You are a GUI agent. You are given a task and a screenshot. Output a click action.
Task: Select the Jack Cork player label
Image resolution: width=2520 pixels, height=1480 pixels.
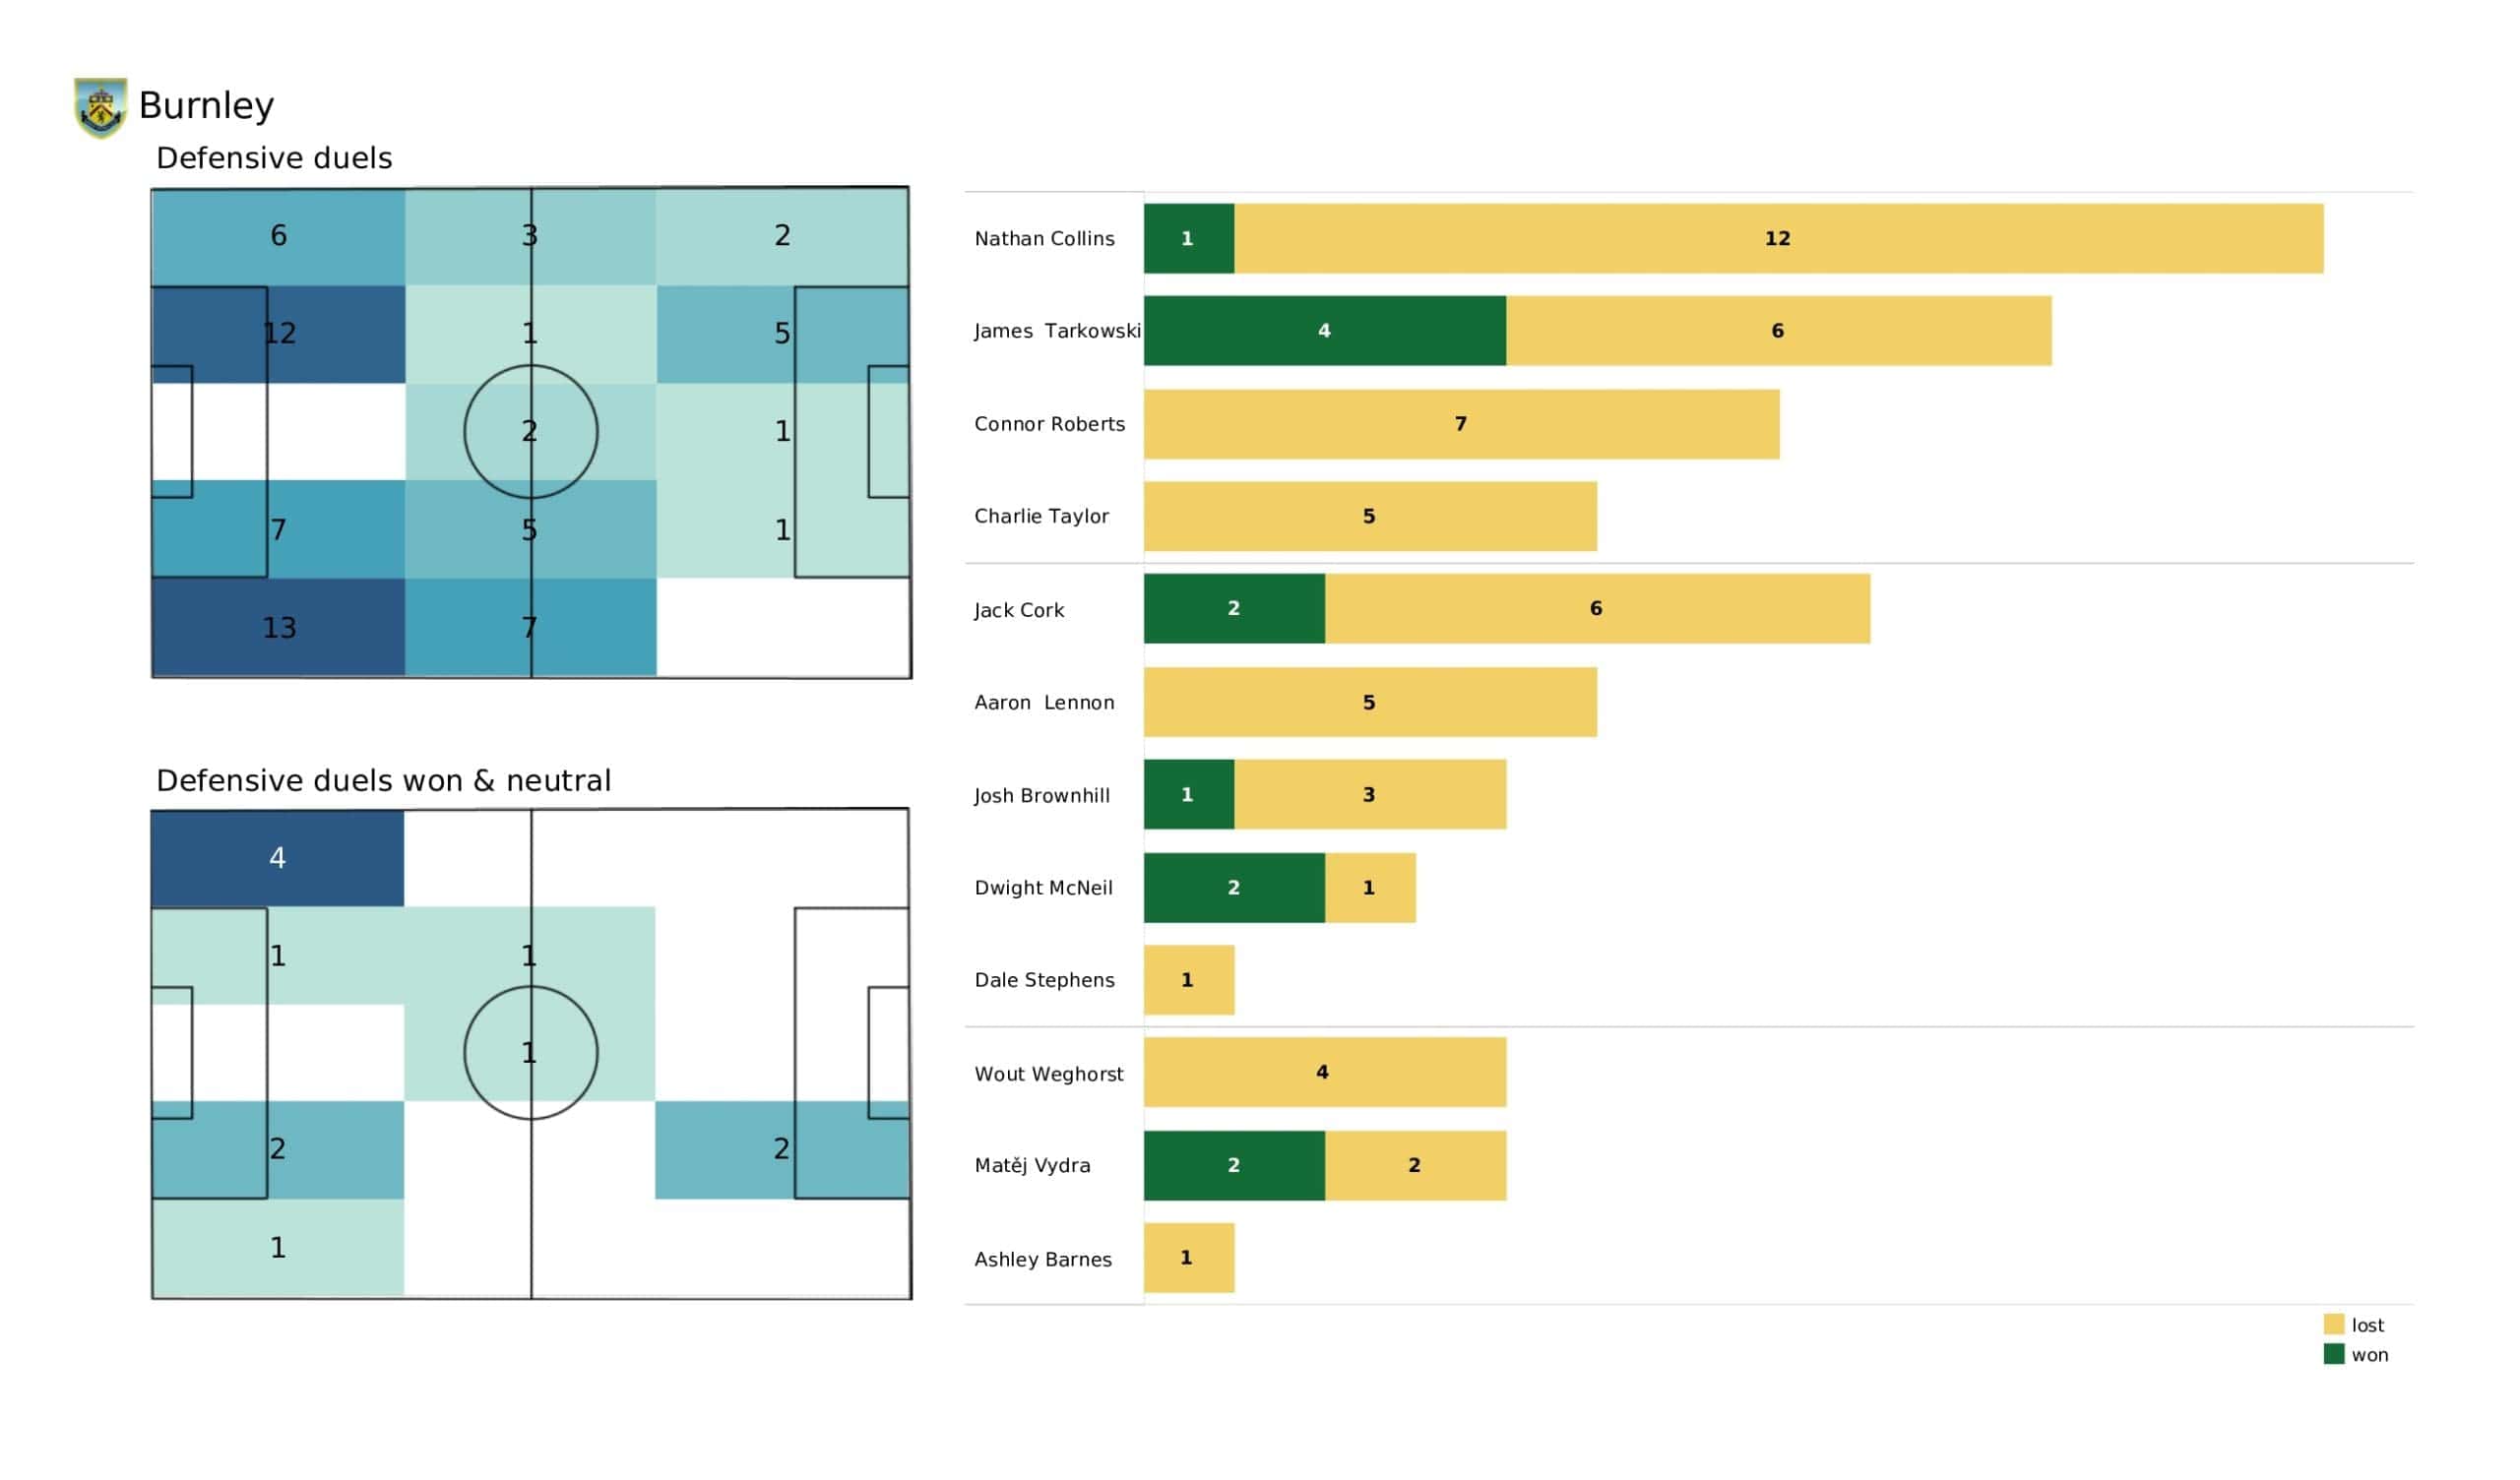[1018, 610]
